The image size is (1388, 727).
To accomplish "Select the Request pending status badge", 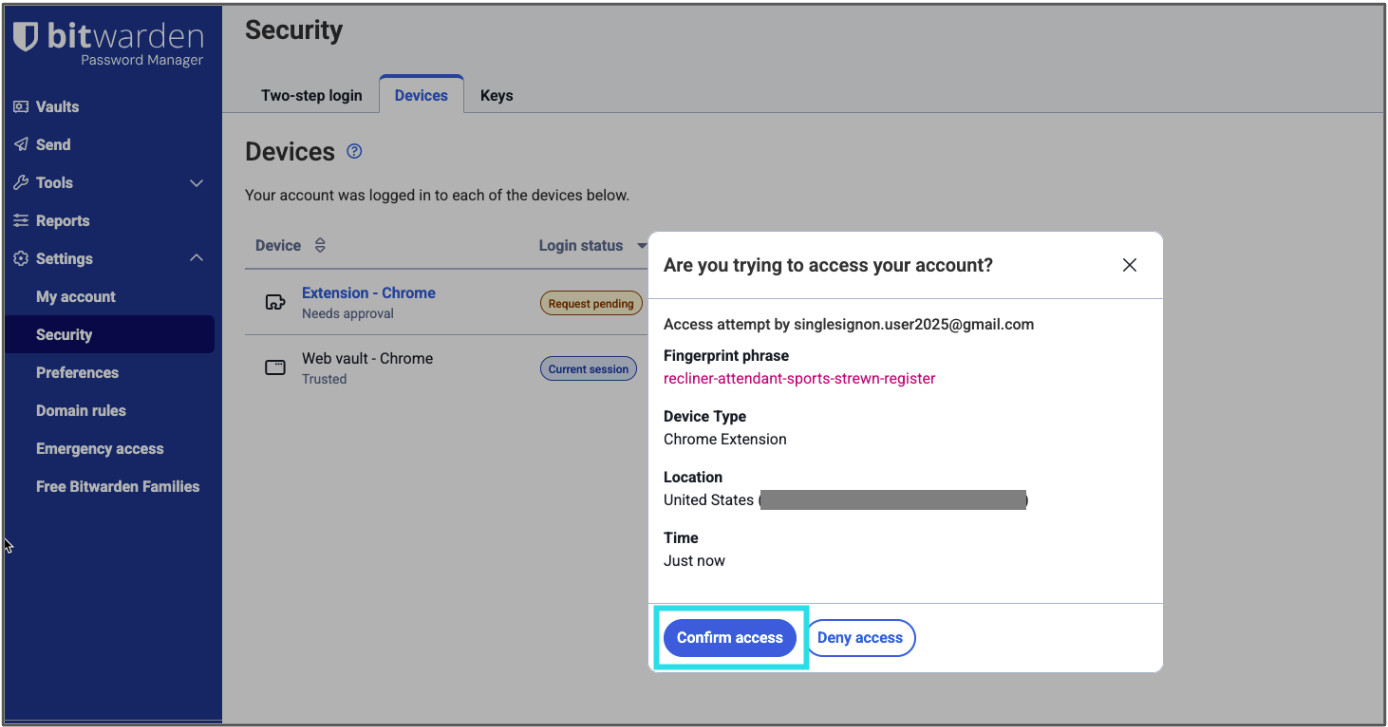I will pos(591,302).
